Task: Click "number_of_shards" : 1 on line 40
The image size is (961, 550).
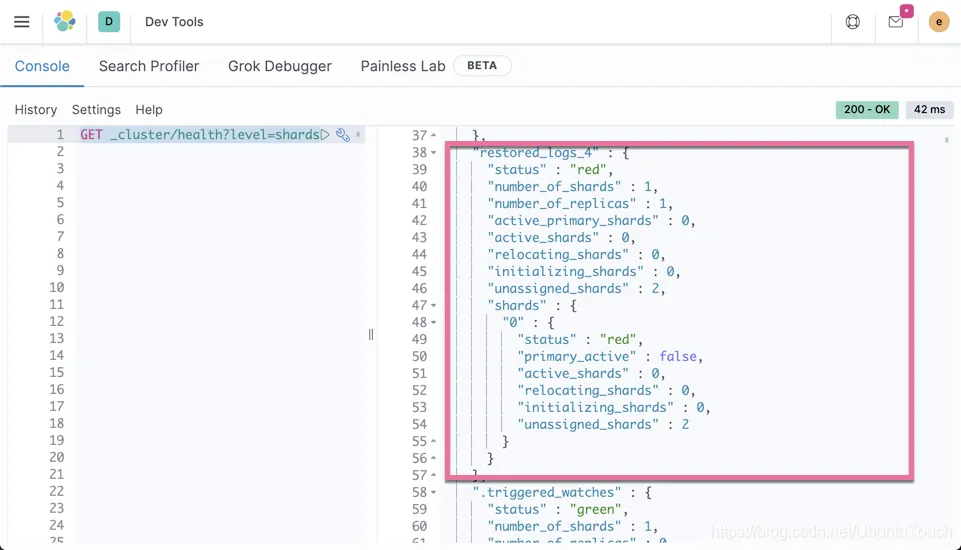Action: click(572, 187)
